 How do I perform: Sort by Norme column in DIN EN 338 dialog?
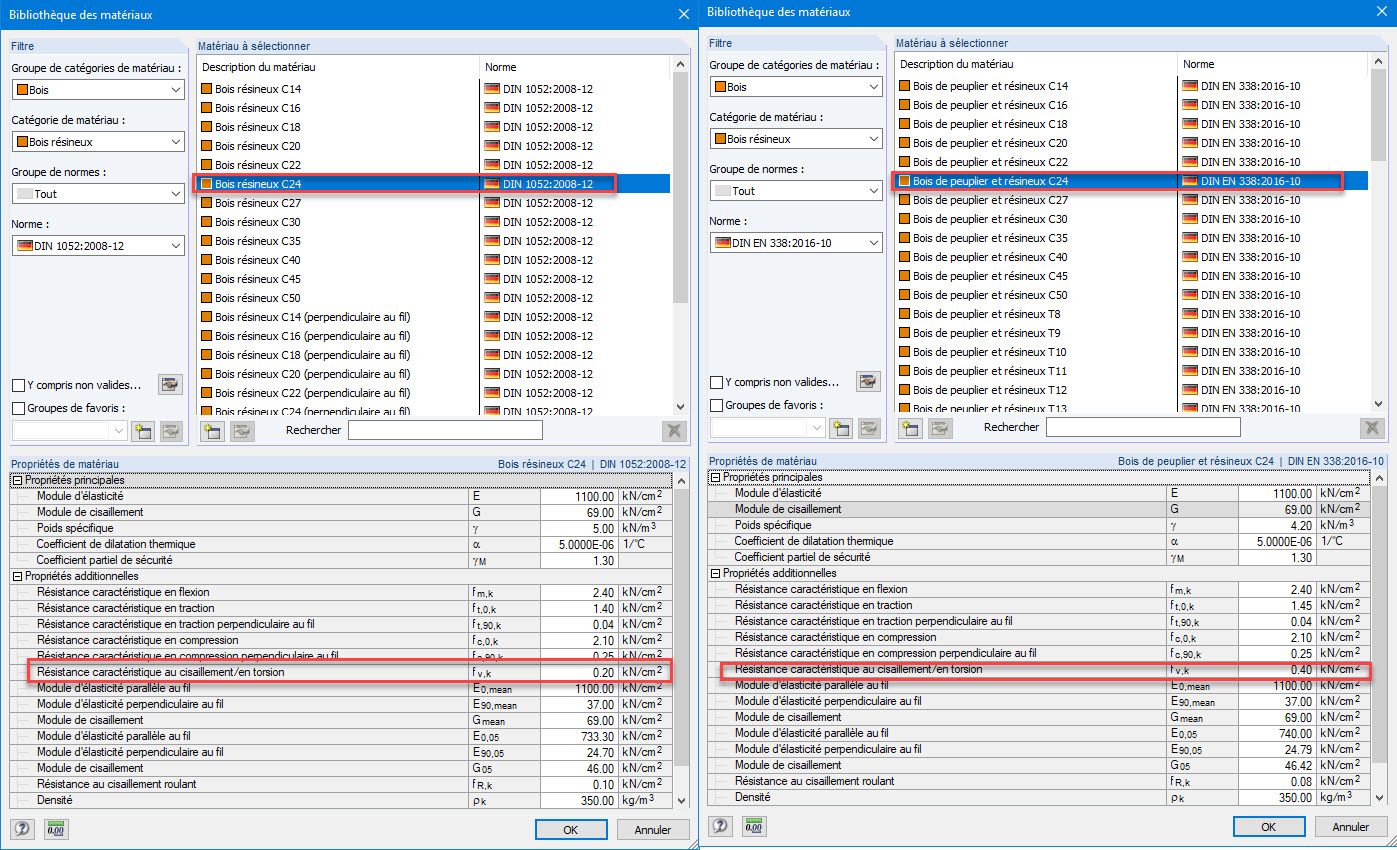click(1274, 64)
